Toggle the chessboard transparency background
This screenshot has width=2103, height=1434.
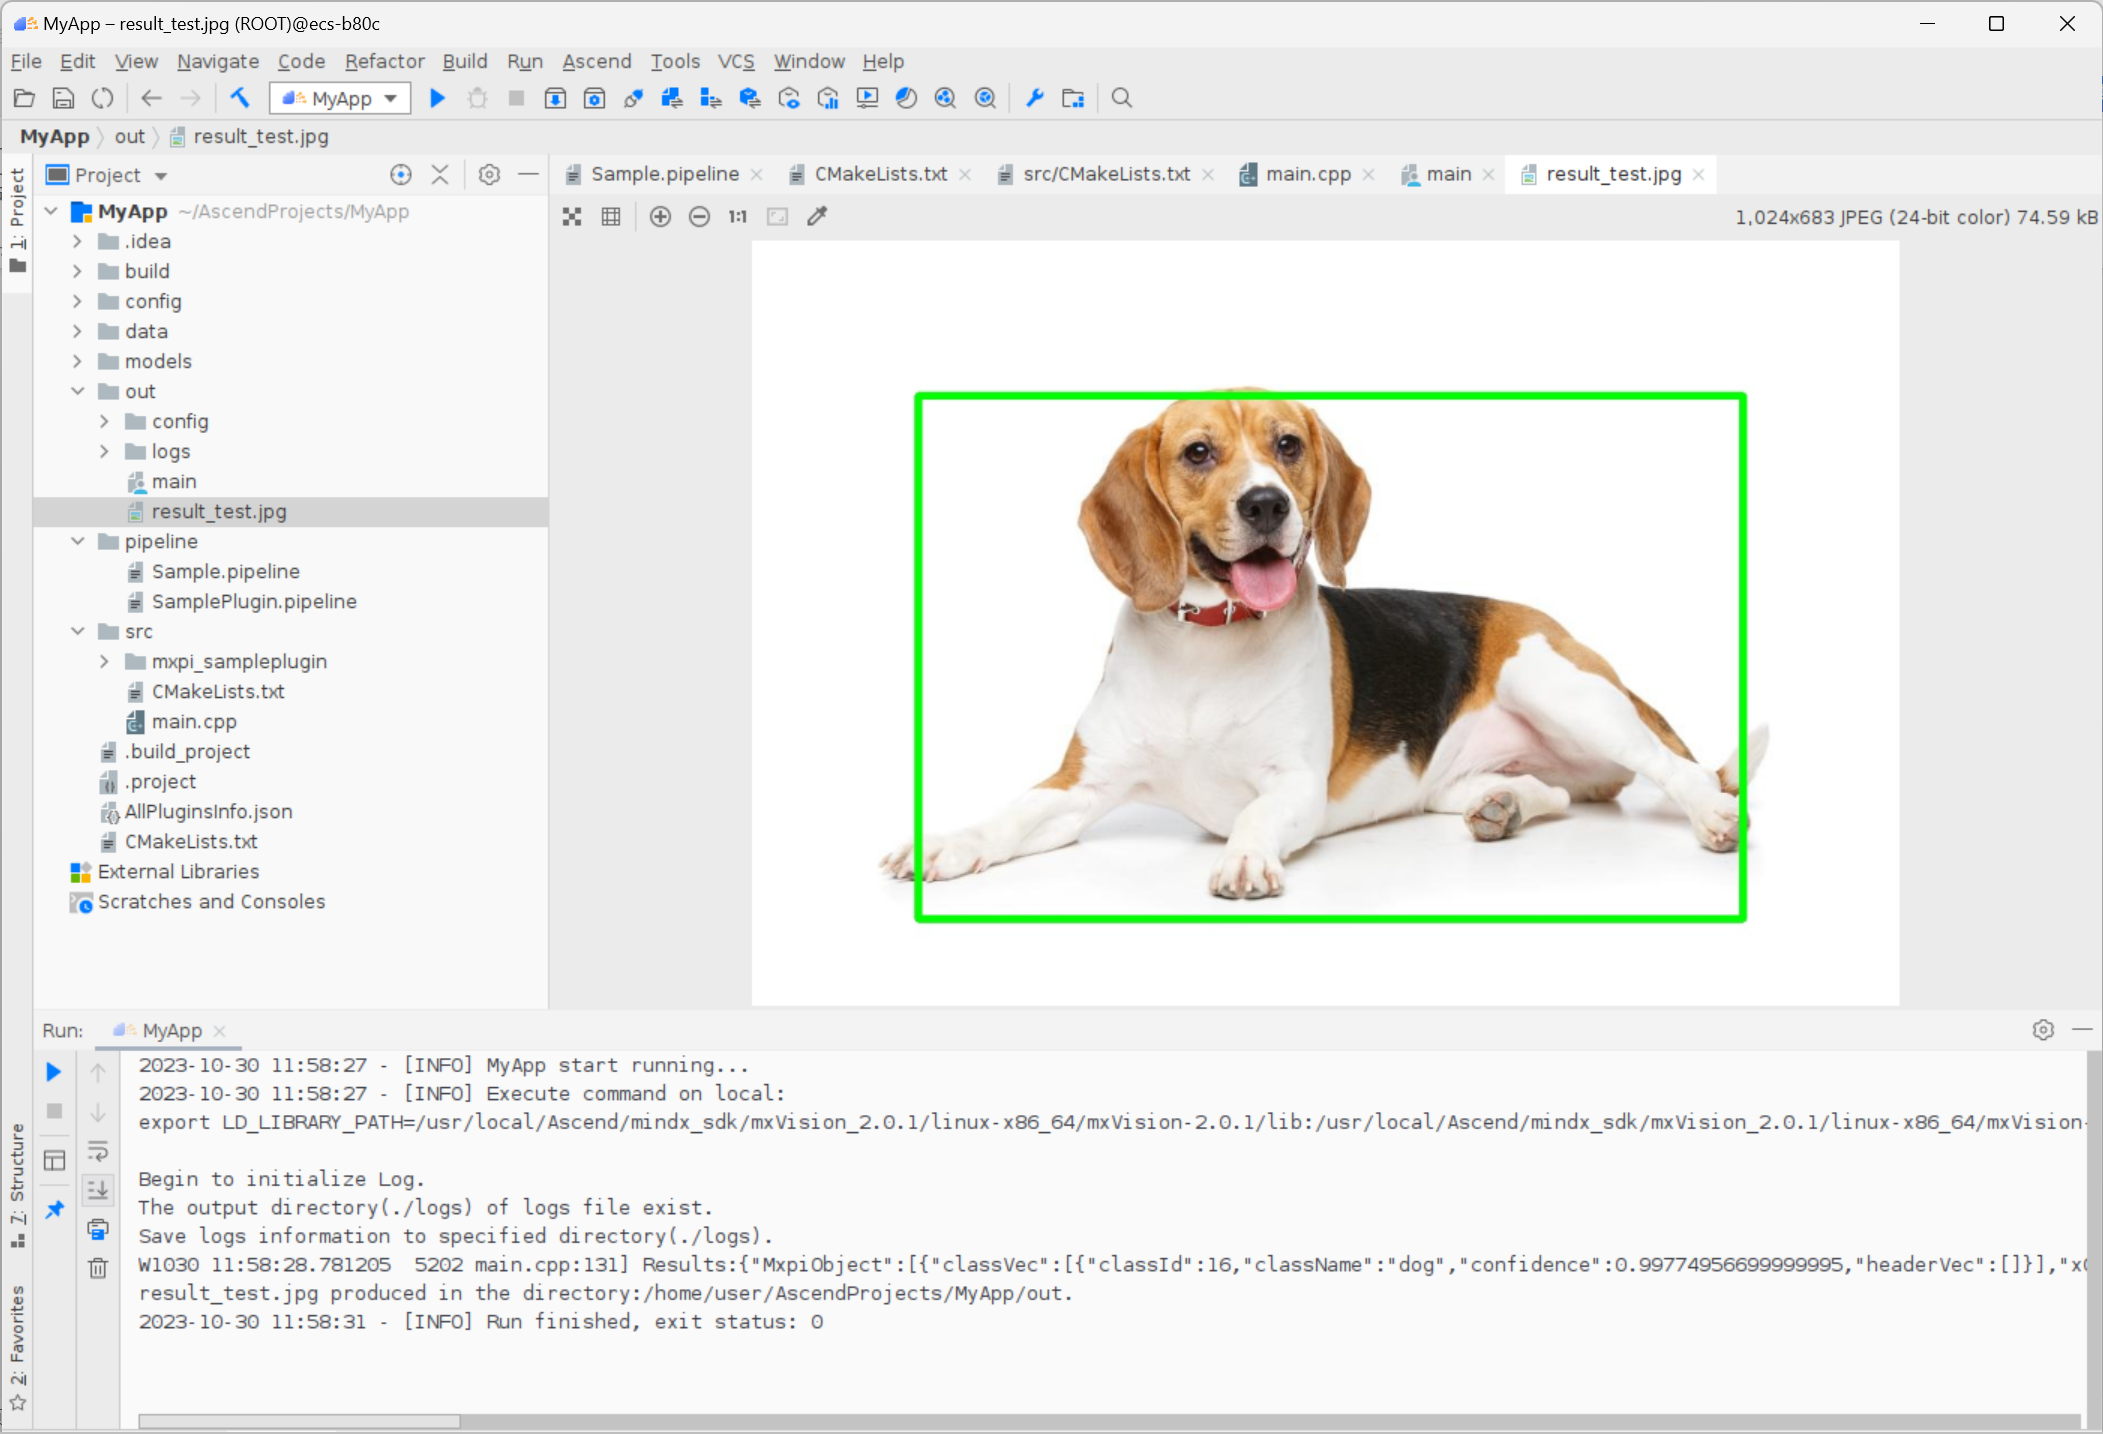point(572,216)
